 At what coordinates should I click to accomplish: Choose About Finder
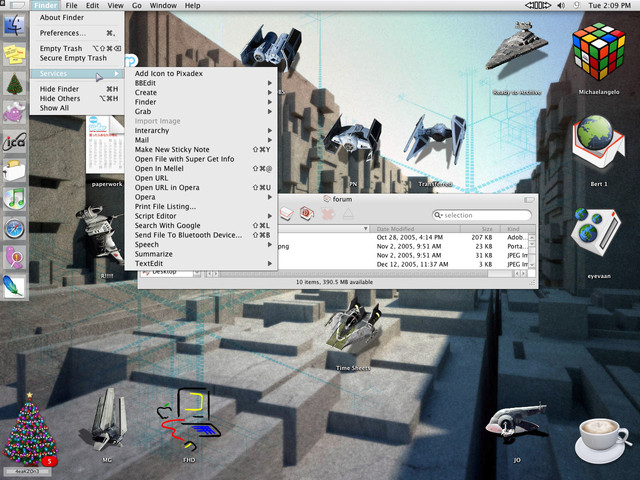pos(77,18)
